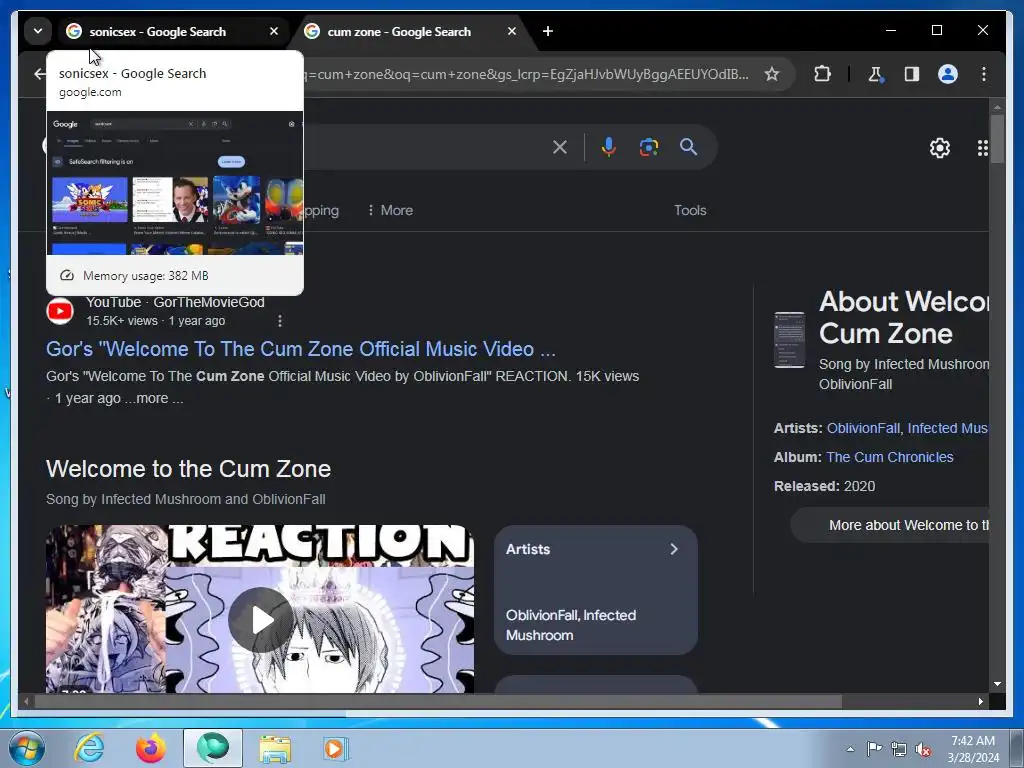Click the Welcome to the Cum Zone heading
This screenshot has height=768, width=1024.
coord(188,469)
